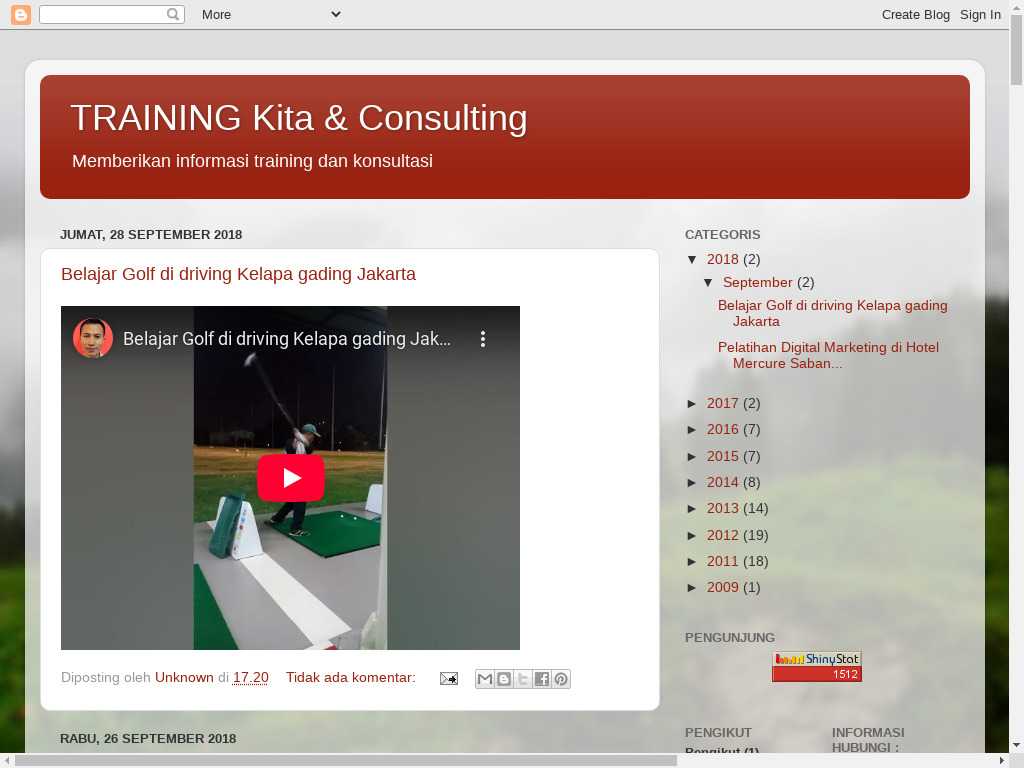Open sidebar link Belajar Golf di driving
The image size is (1024, 768).
tap(833, 313)
